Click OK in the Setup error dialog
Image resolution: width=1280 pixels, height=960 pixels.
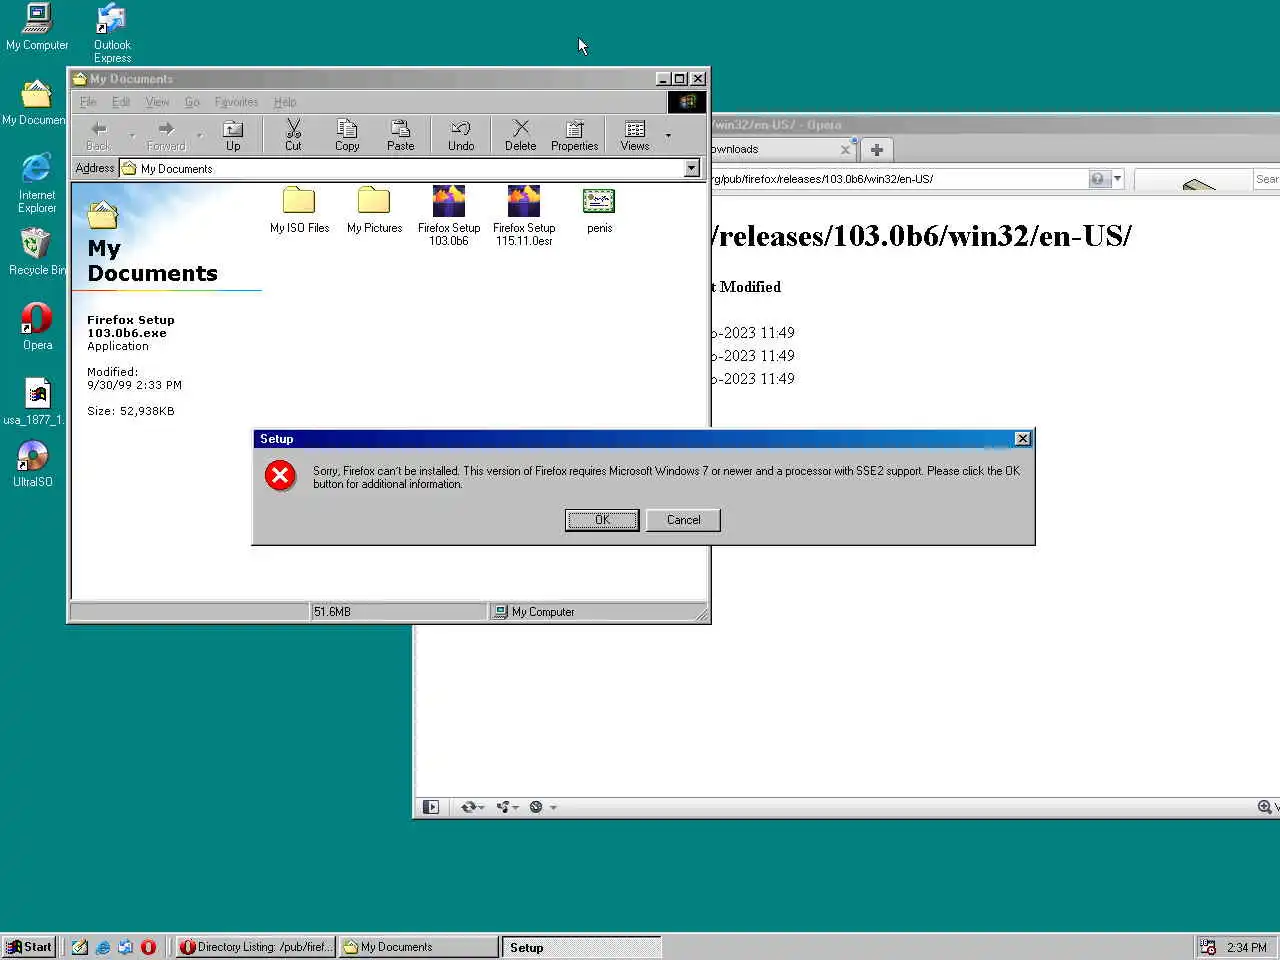click(x=602, y=520)
